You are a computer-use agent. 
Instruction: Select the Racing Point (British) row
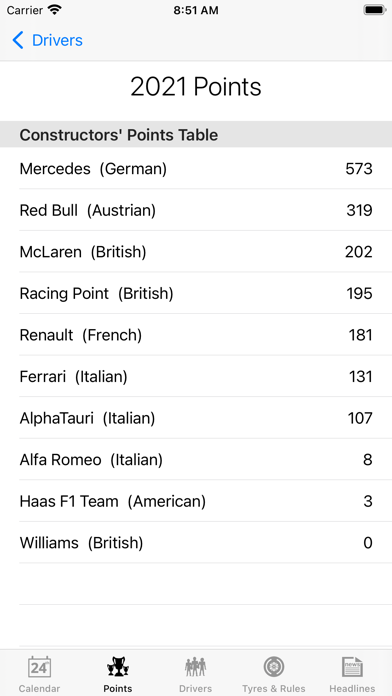tap(196, 293)
